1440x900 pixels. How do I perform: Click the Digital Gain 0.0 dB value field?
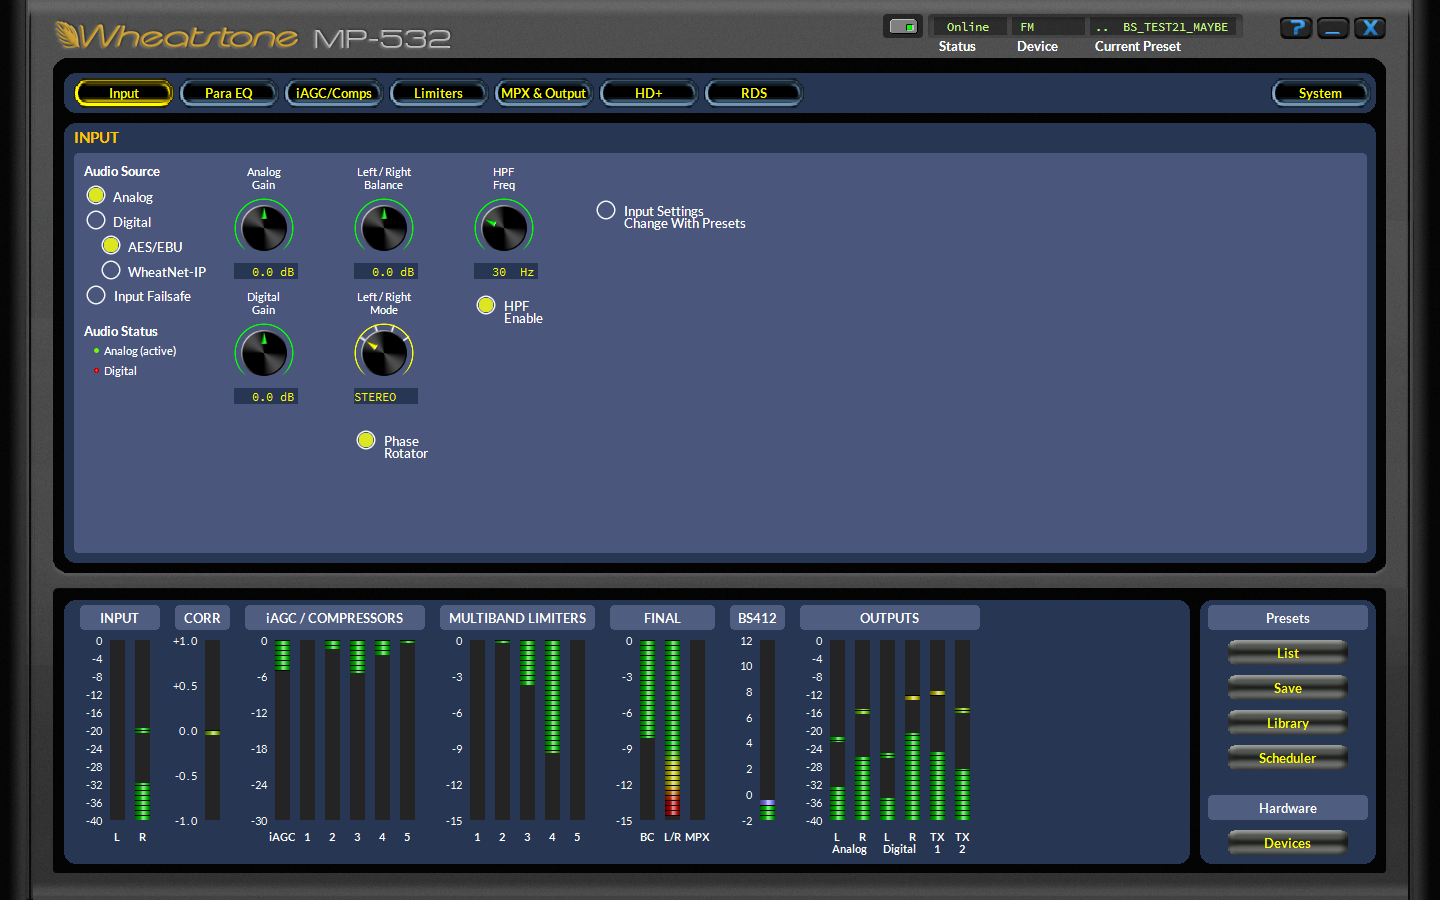coord(266,397)
